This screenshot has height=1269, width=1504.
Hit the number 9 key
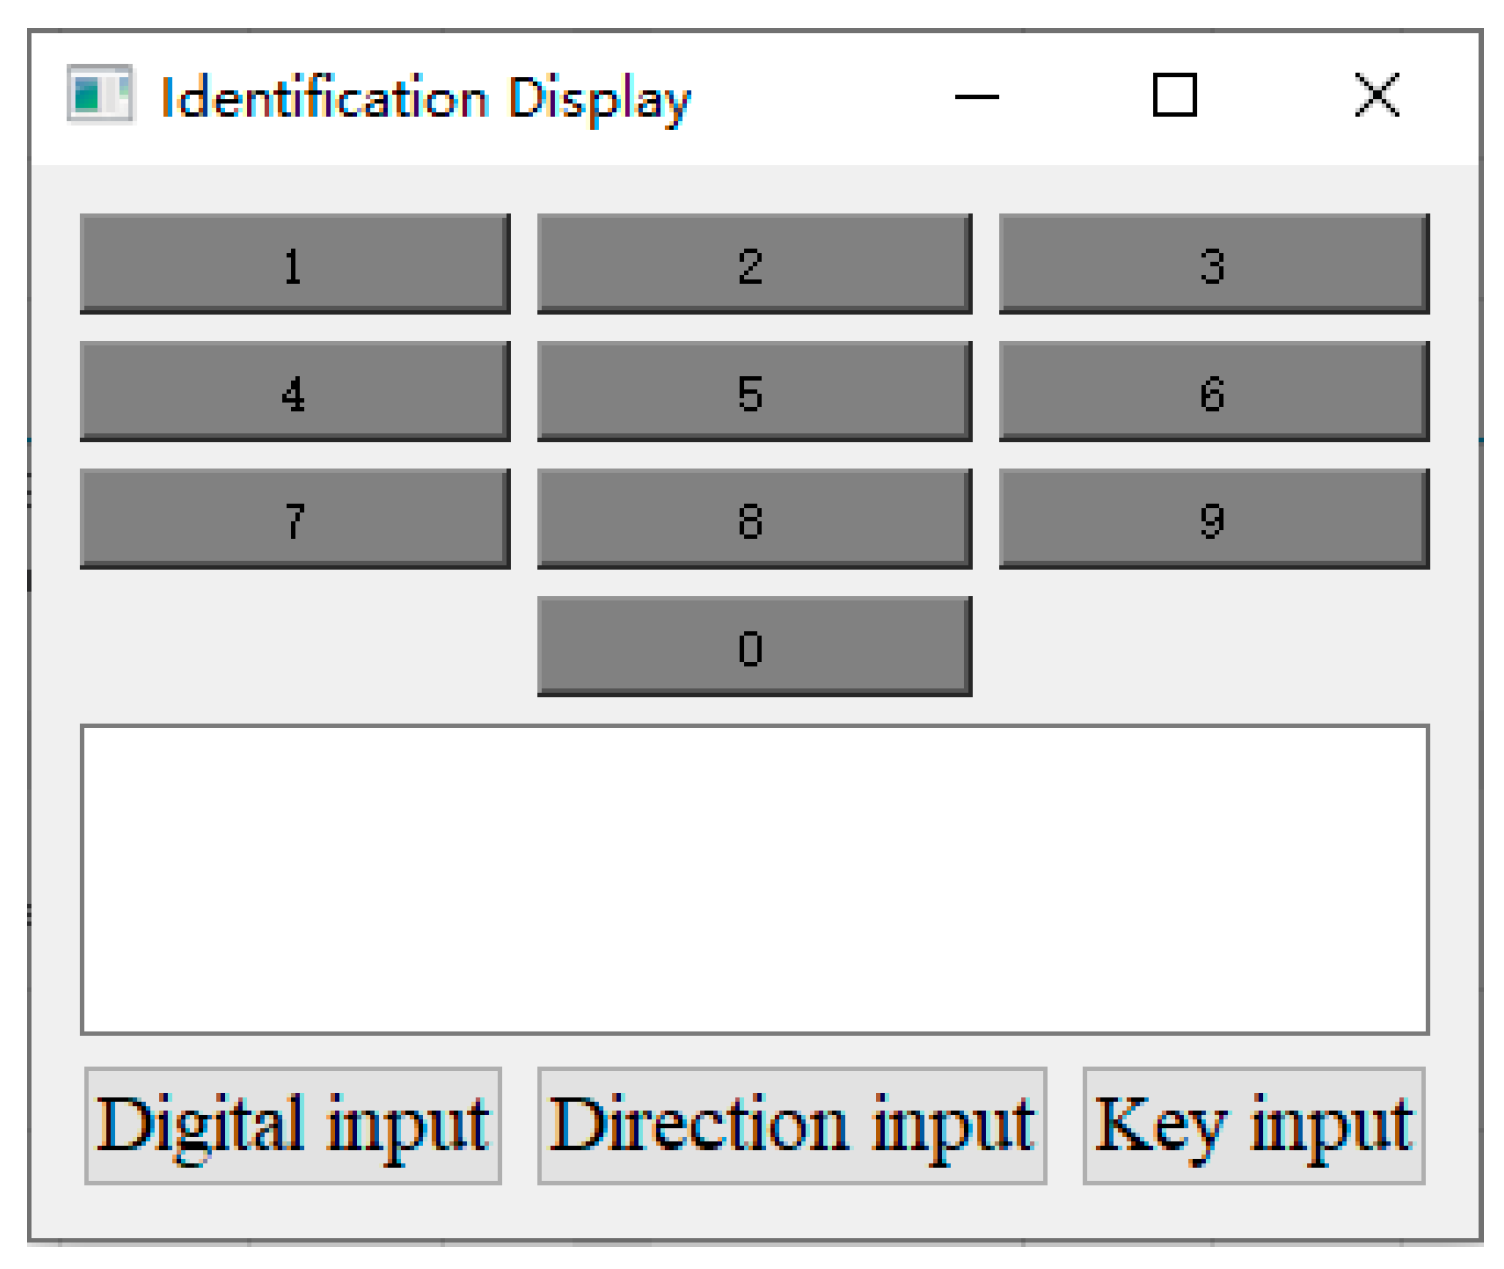point(1213,519)
